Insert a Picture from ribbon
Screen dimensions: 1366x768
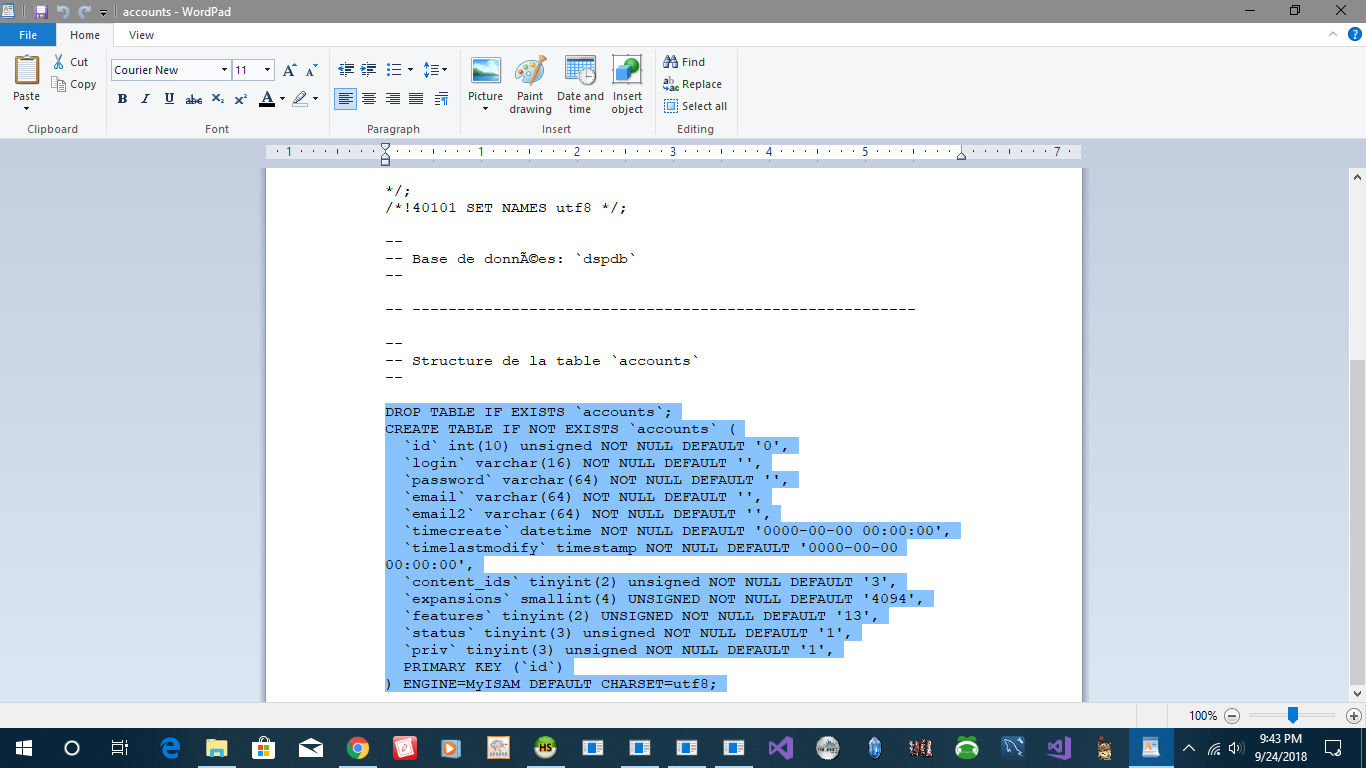coord(486,72)
